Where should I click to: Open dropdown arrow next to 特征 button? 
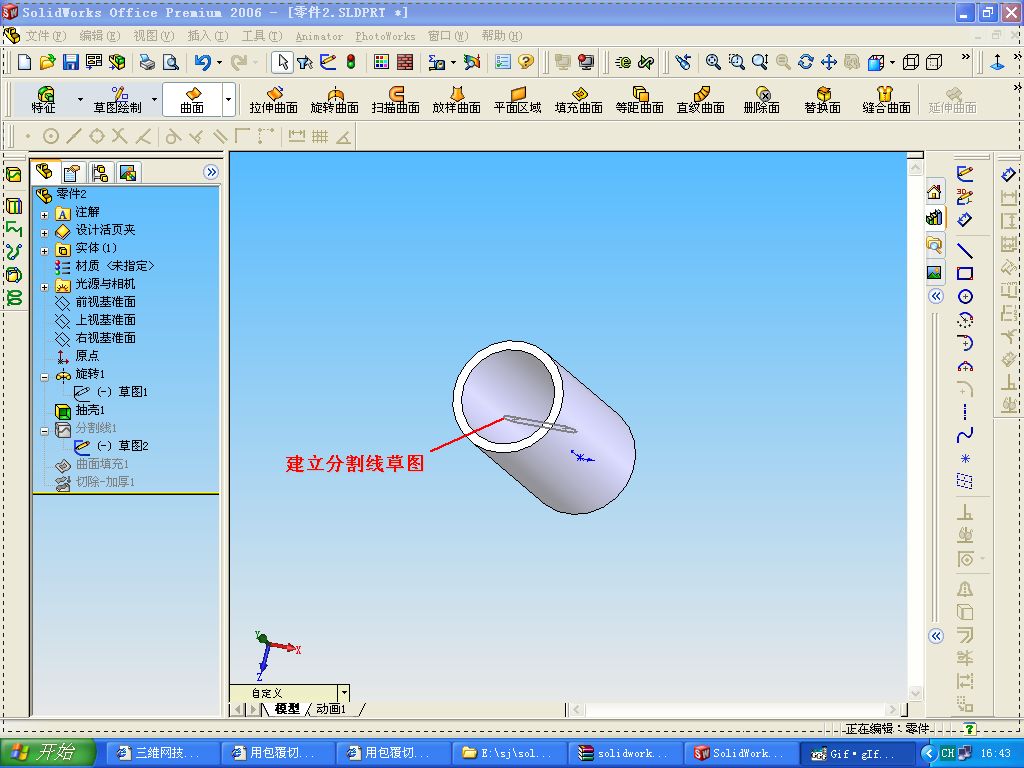coord(80,100)
